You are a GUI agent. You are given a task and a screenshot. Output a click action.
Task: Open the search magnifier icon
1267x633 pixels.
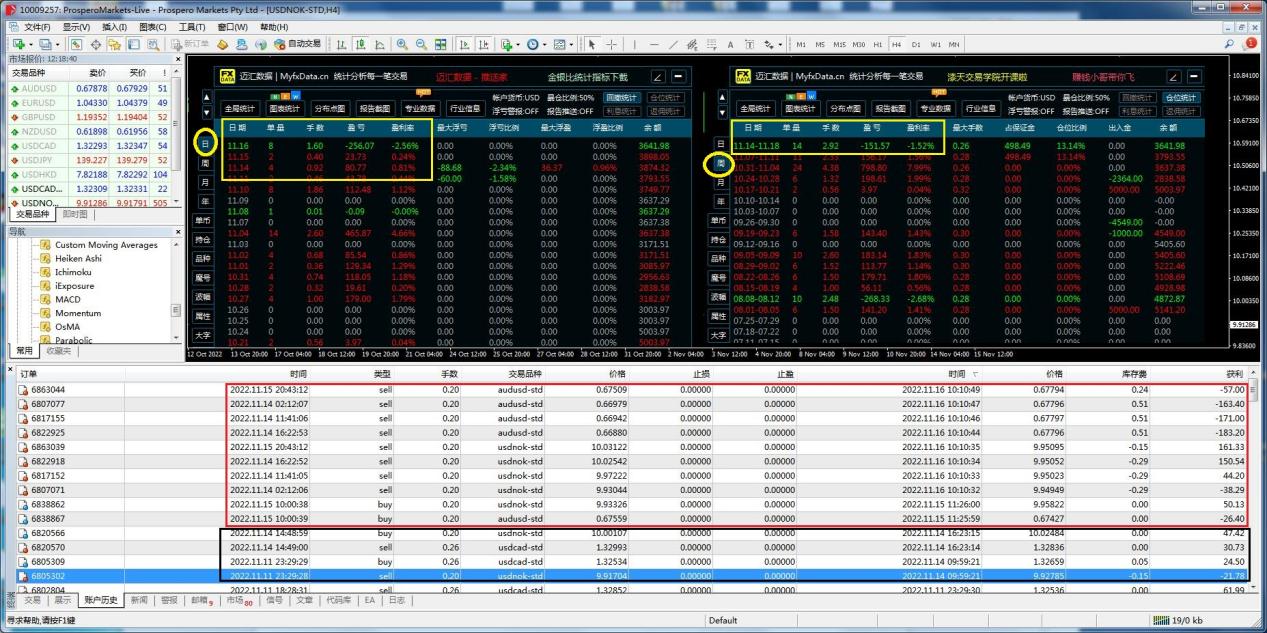pyautogui.click(x=1229, y=44)
